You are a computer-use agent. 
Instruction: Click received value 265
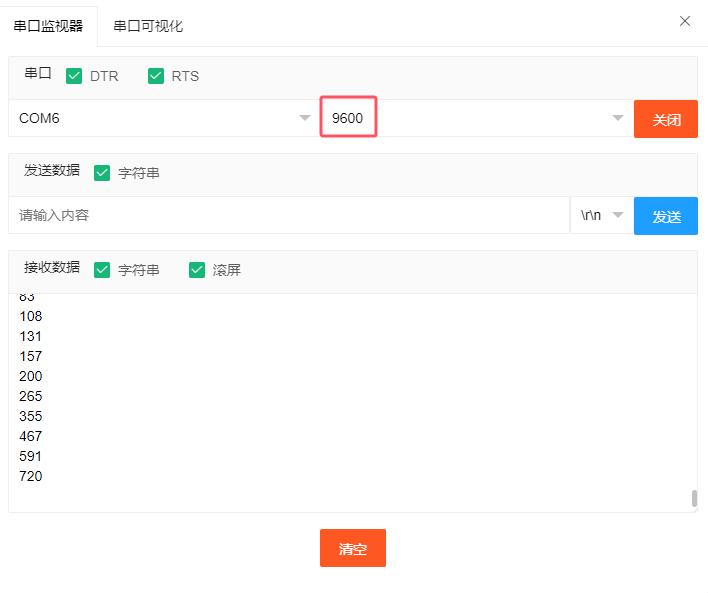(31, 396)
